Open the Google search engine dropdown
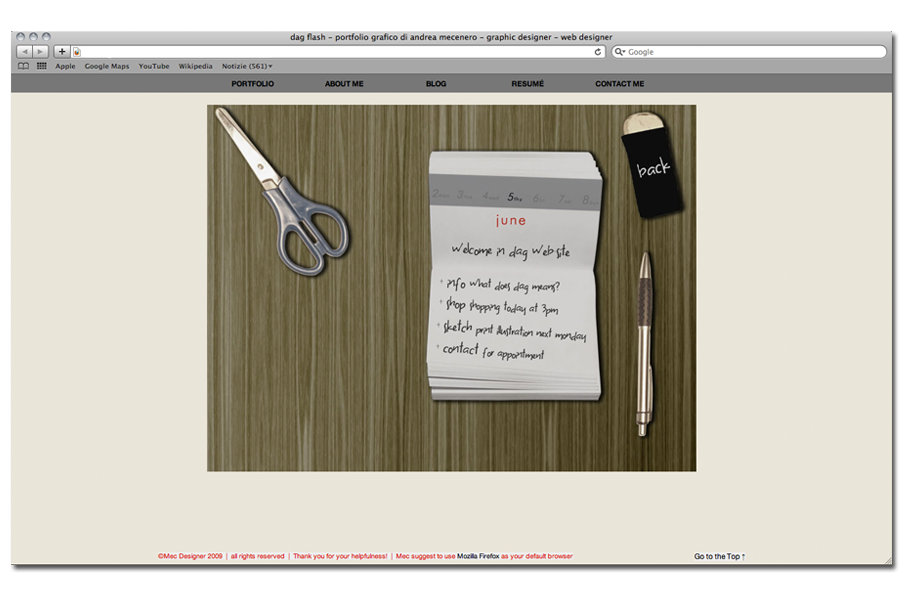The width and height of the screenshot is (901, 602). [x=620, y=51]
